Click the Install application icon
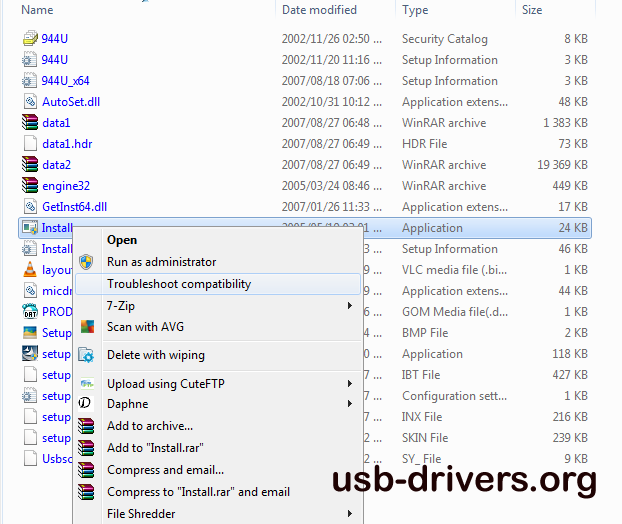622x524 pixels. coord(30,228)
